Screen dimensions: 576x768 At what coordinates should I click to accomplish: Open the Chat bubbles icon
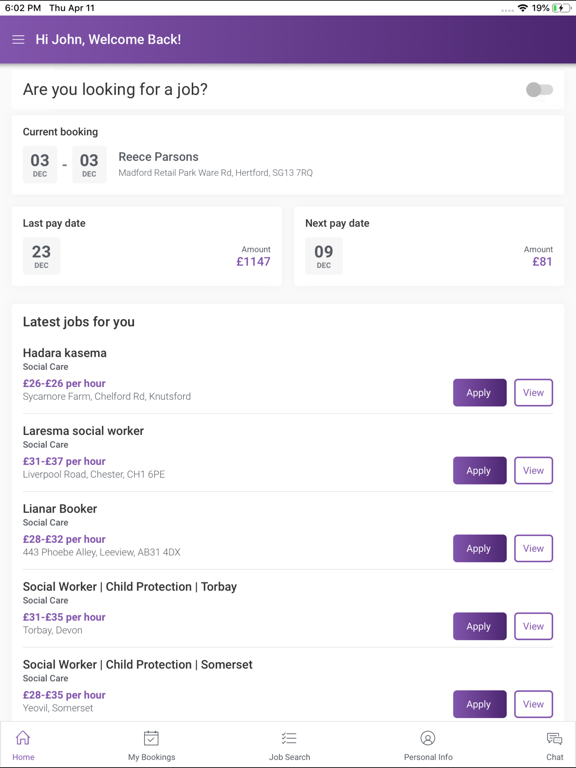pos(554,738)
